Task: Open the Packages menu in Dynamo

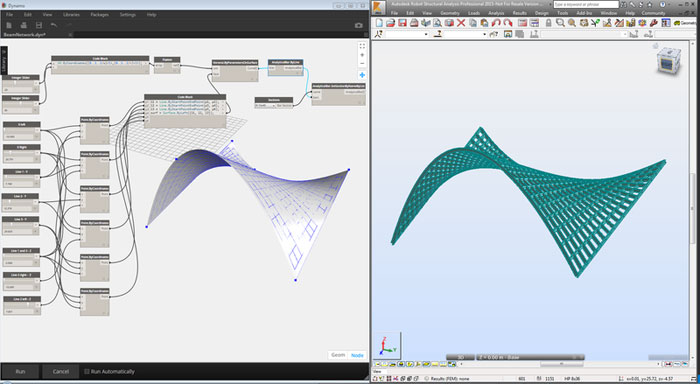Action: click(x=100, y=15)
